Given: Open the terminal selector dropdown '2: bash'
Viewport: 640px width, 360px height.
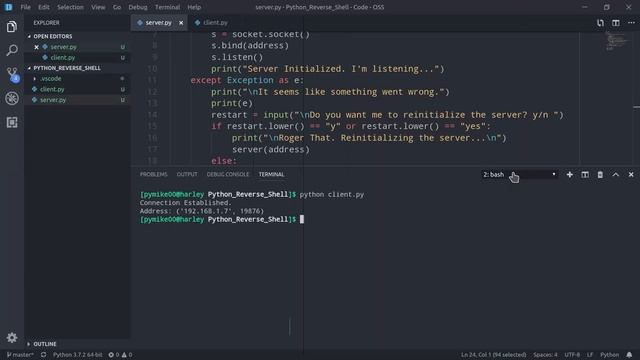Looking at the screenshot, I should (519, 175).
